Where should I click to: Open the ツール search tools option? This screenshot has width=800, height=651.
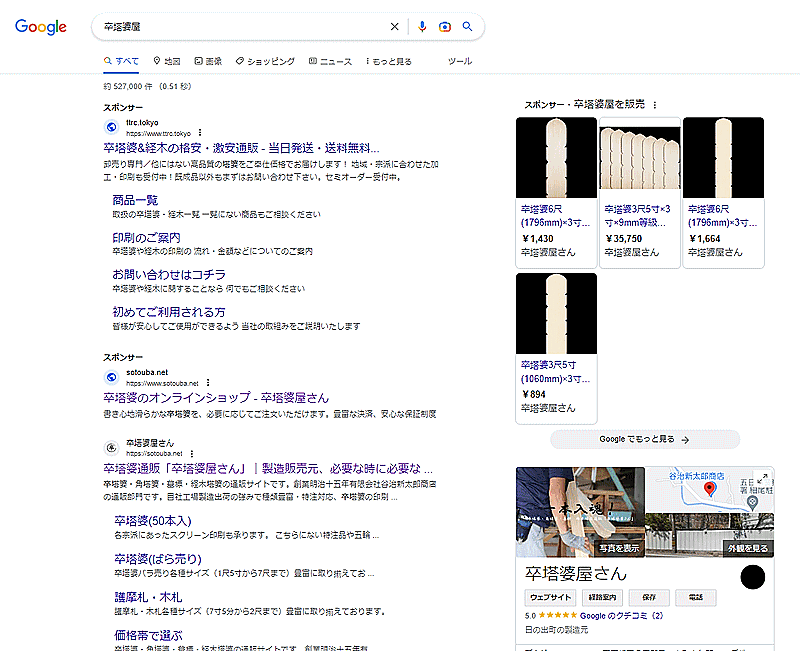(x=459, y=61)
